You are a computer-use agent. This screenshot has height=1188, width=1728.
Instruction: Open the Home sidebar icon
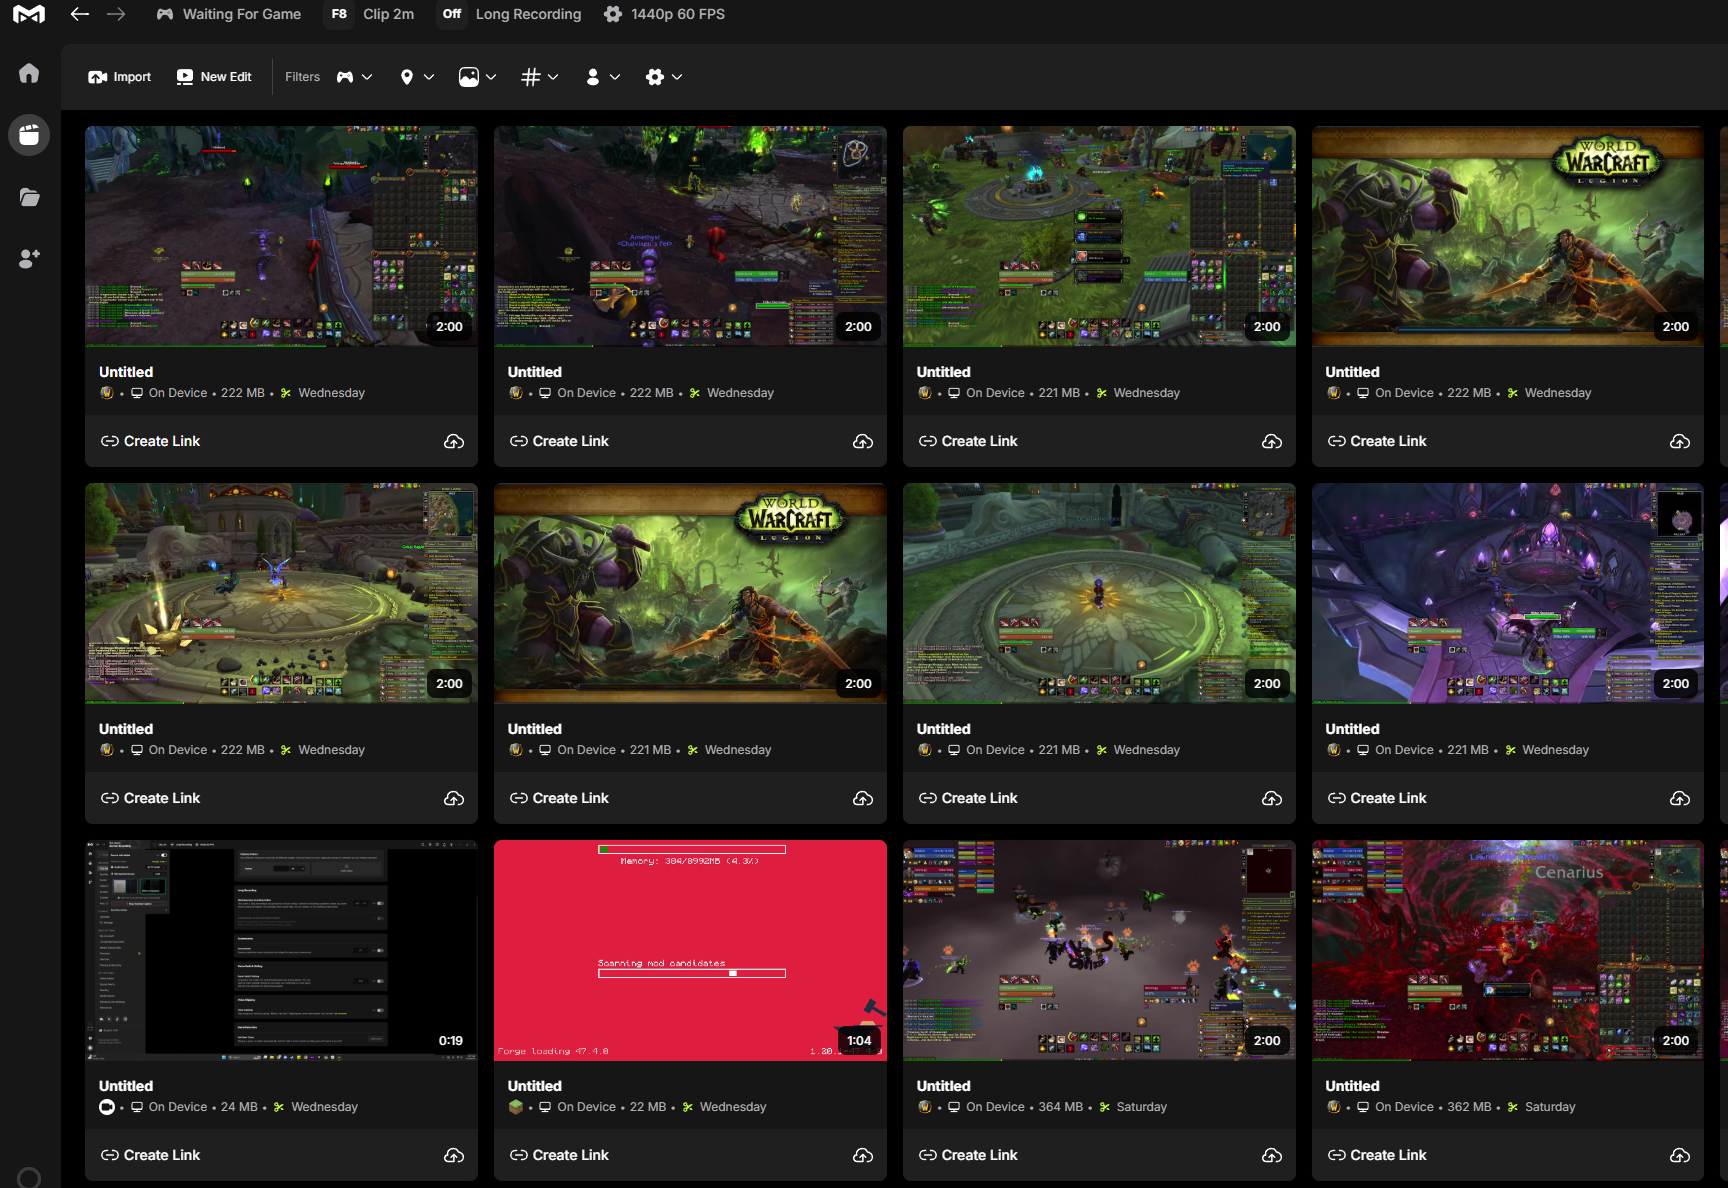pyautogui.click(x=29, y=73)
